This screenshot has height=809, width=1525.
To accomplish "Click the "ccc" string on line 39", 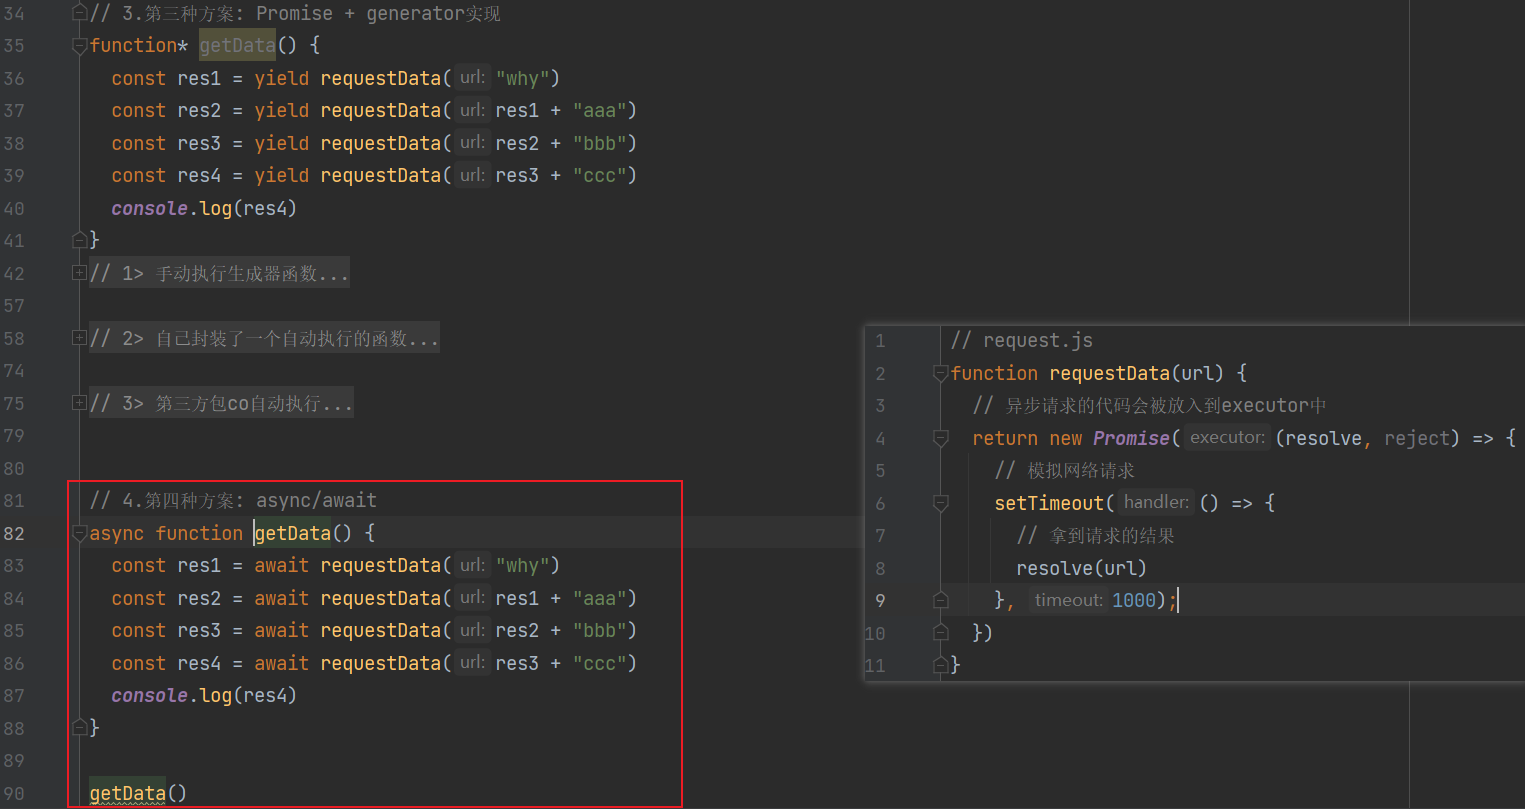I will tap(599, 175).
